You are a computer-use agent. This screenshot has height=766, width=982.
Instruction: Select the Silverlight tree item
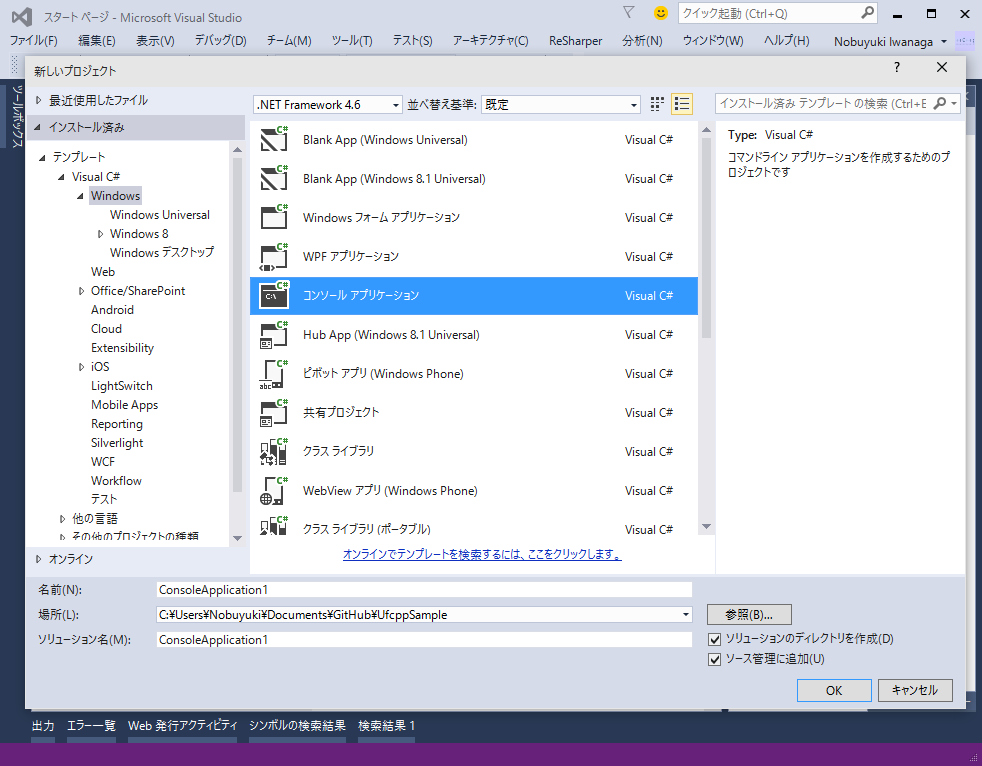[x=117, y=443]
